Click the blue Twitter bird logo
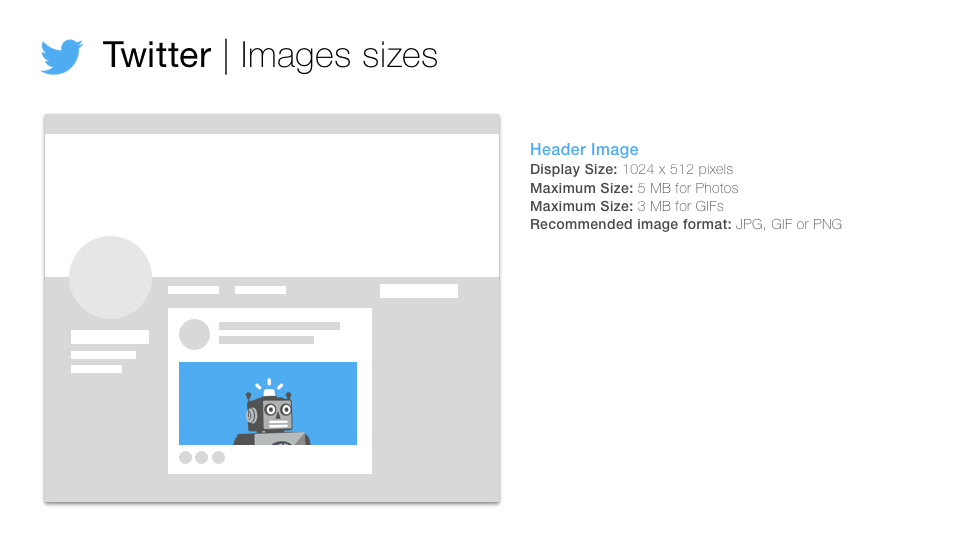This screenshot has width=960, height=540. pos(62,56)
